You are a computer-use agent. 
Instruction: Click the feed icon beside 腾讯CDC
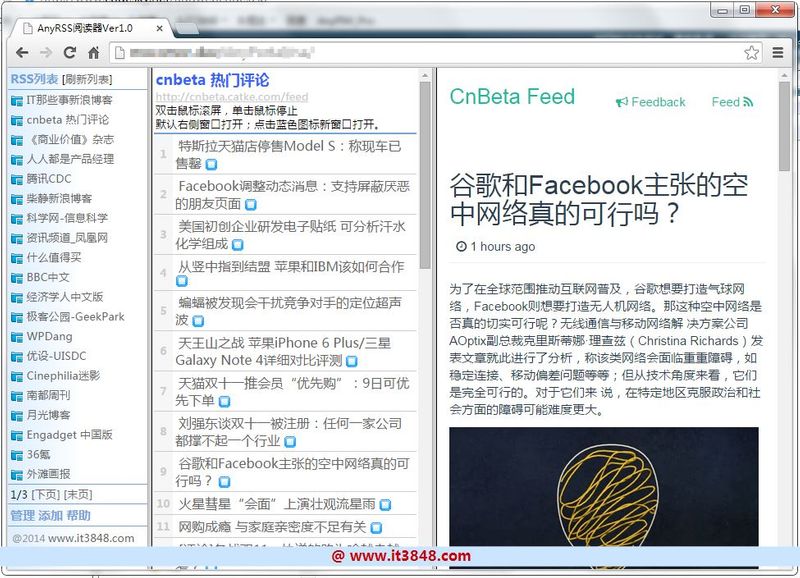[17, 180]
